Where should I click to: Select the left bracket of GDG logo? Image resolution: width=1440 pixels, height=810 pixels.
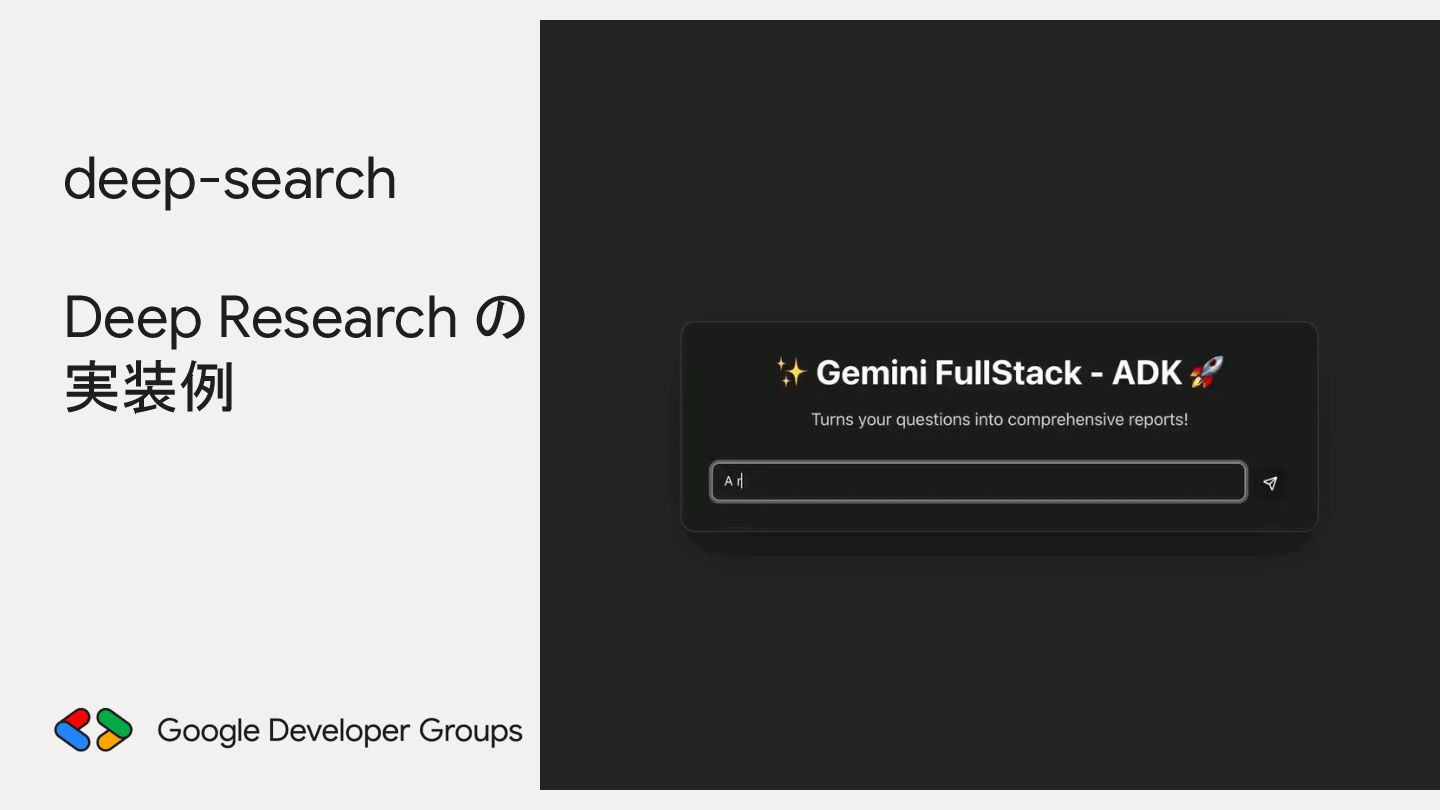(x=73, y=730)
